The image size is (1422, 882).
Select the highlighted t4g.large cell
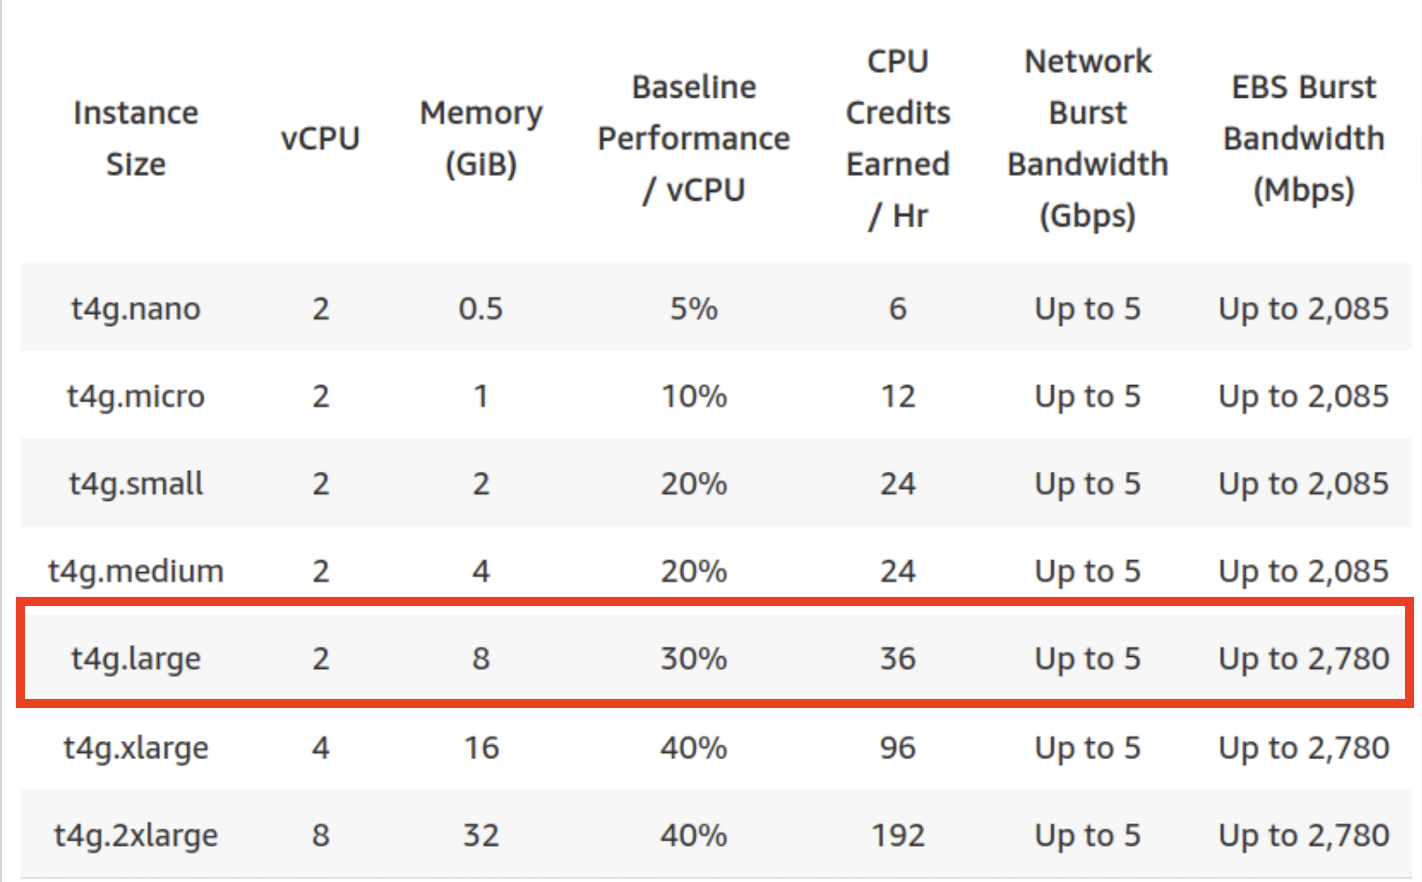click(x=136, y=659)
